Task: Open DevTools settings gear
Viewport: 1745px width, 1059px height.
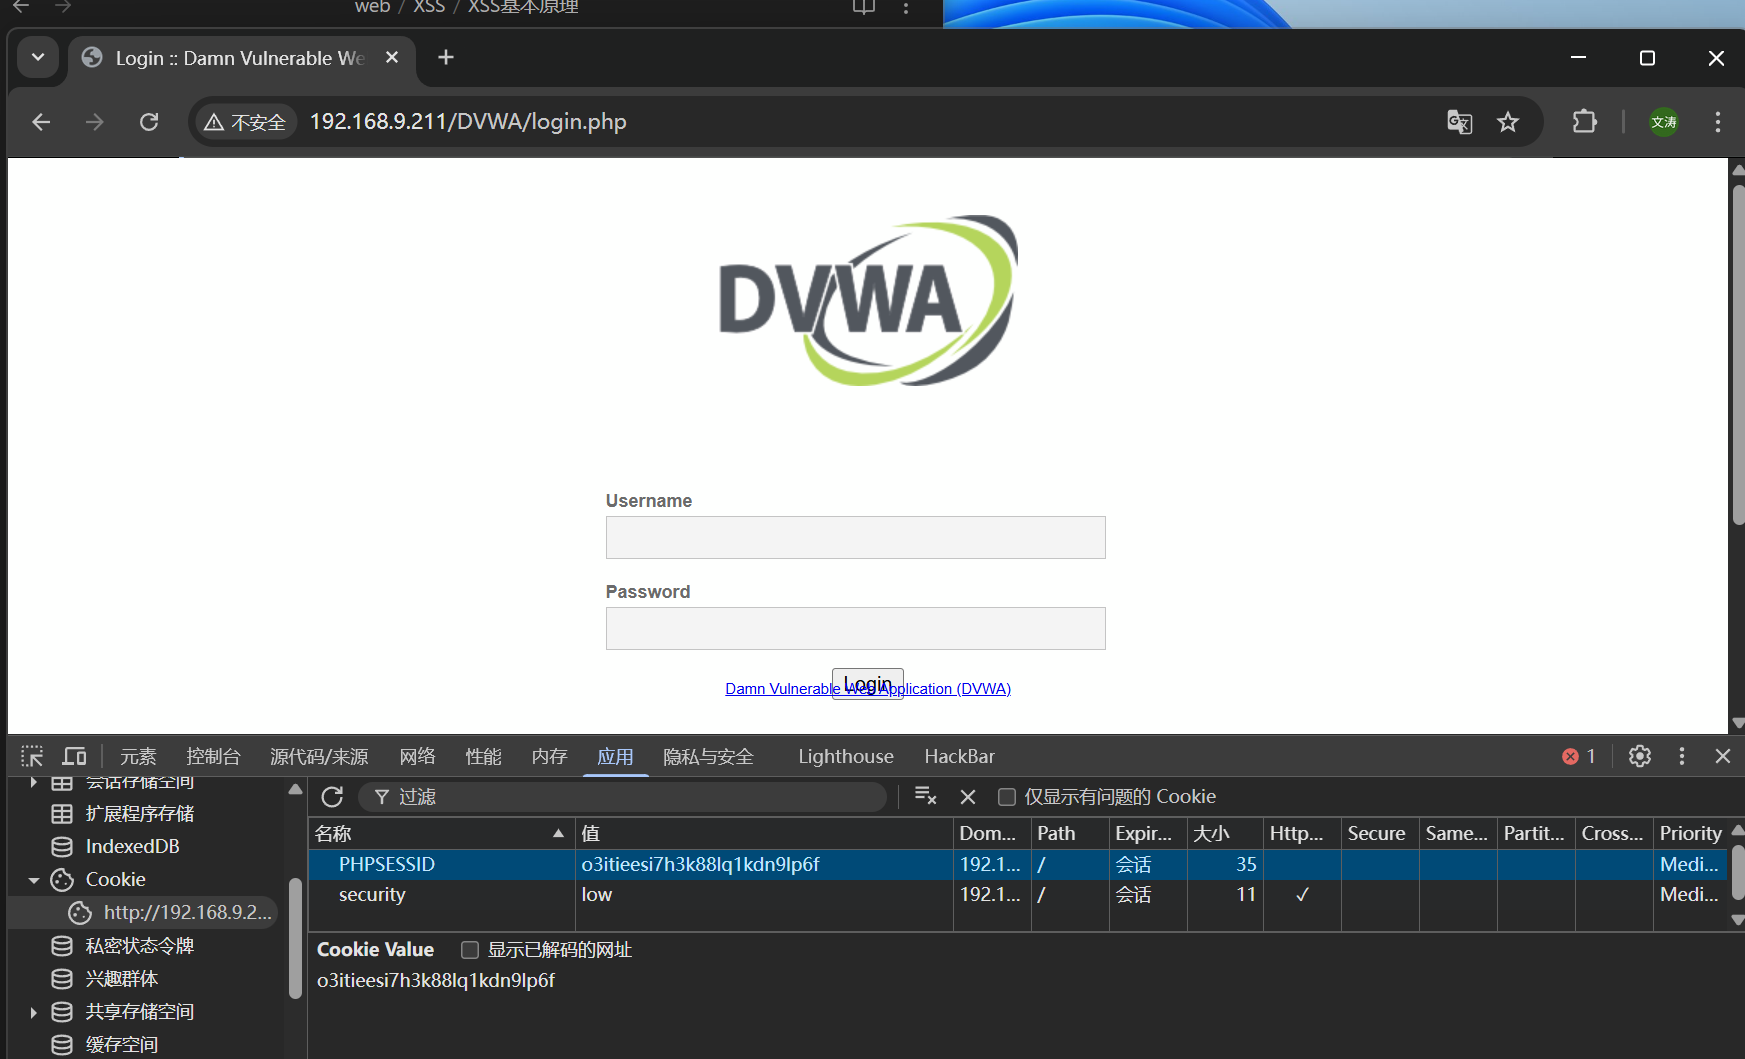Action: click(1639, 756)
